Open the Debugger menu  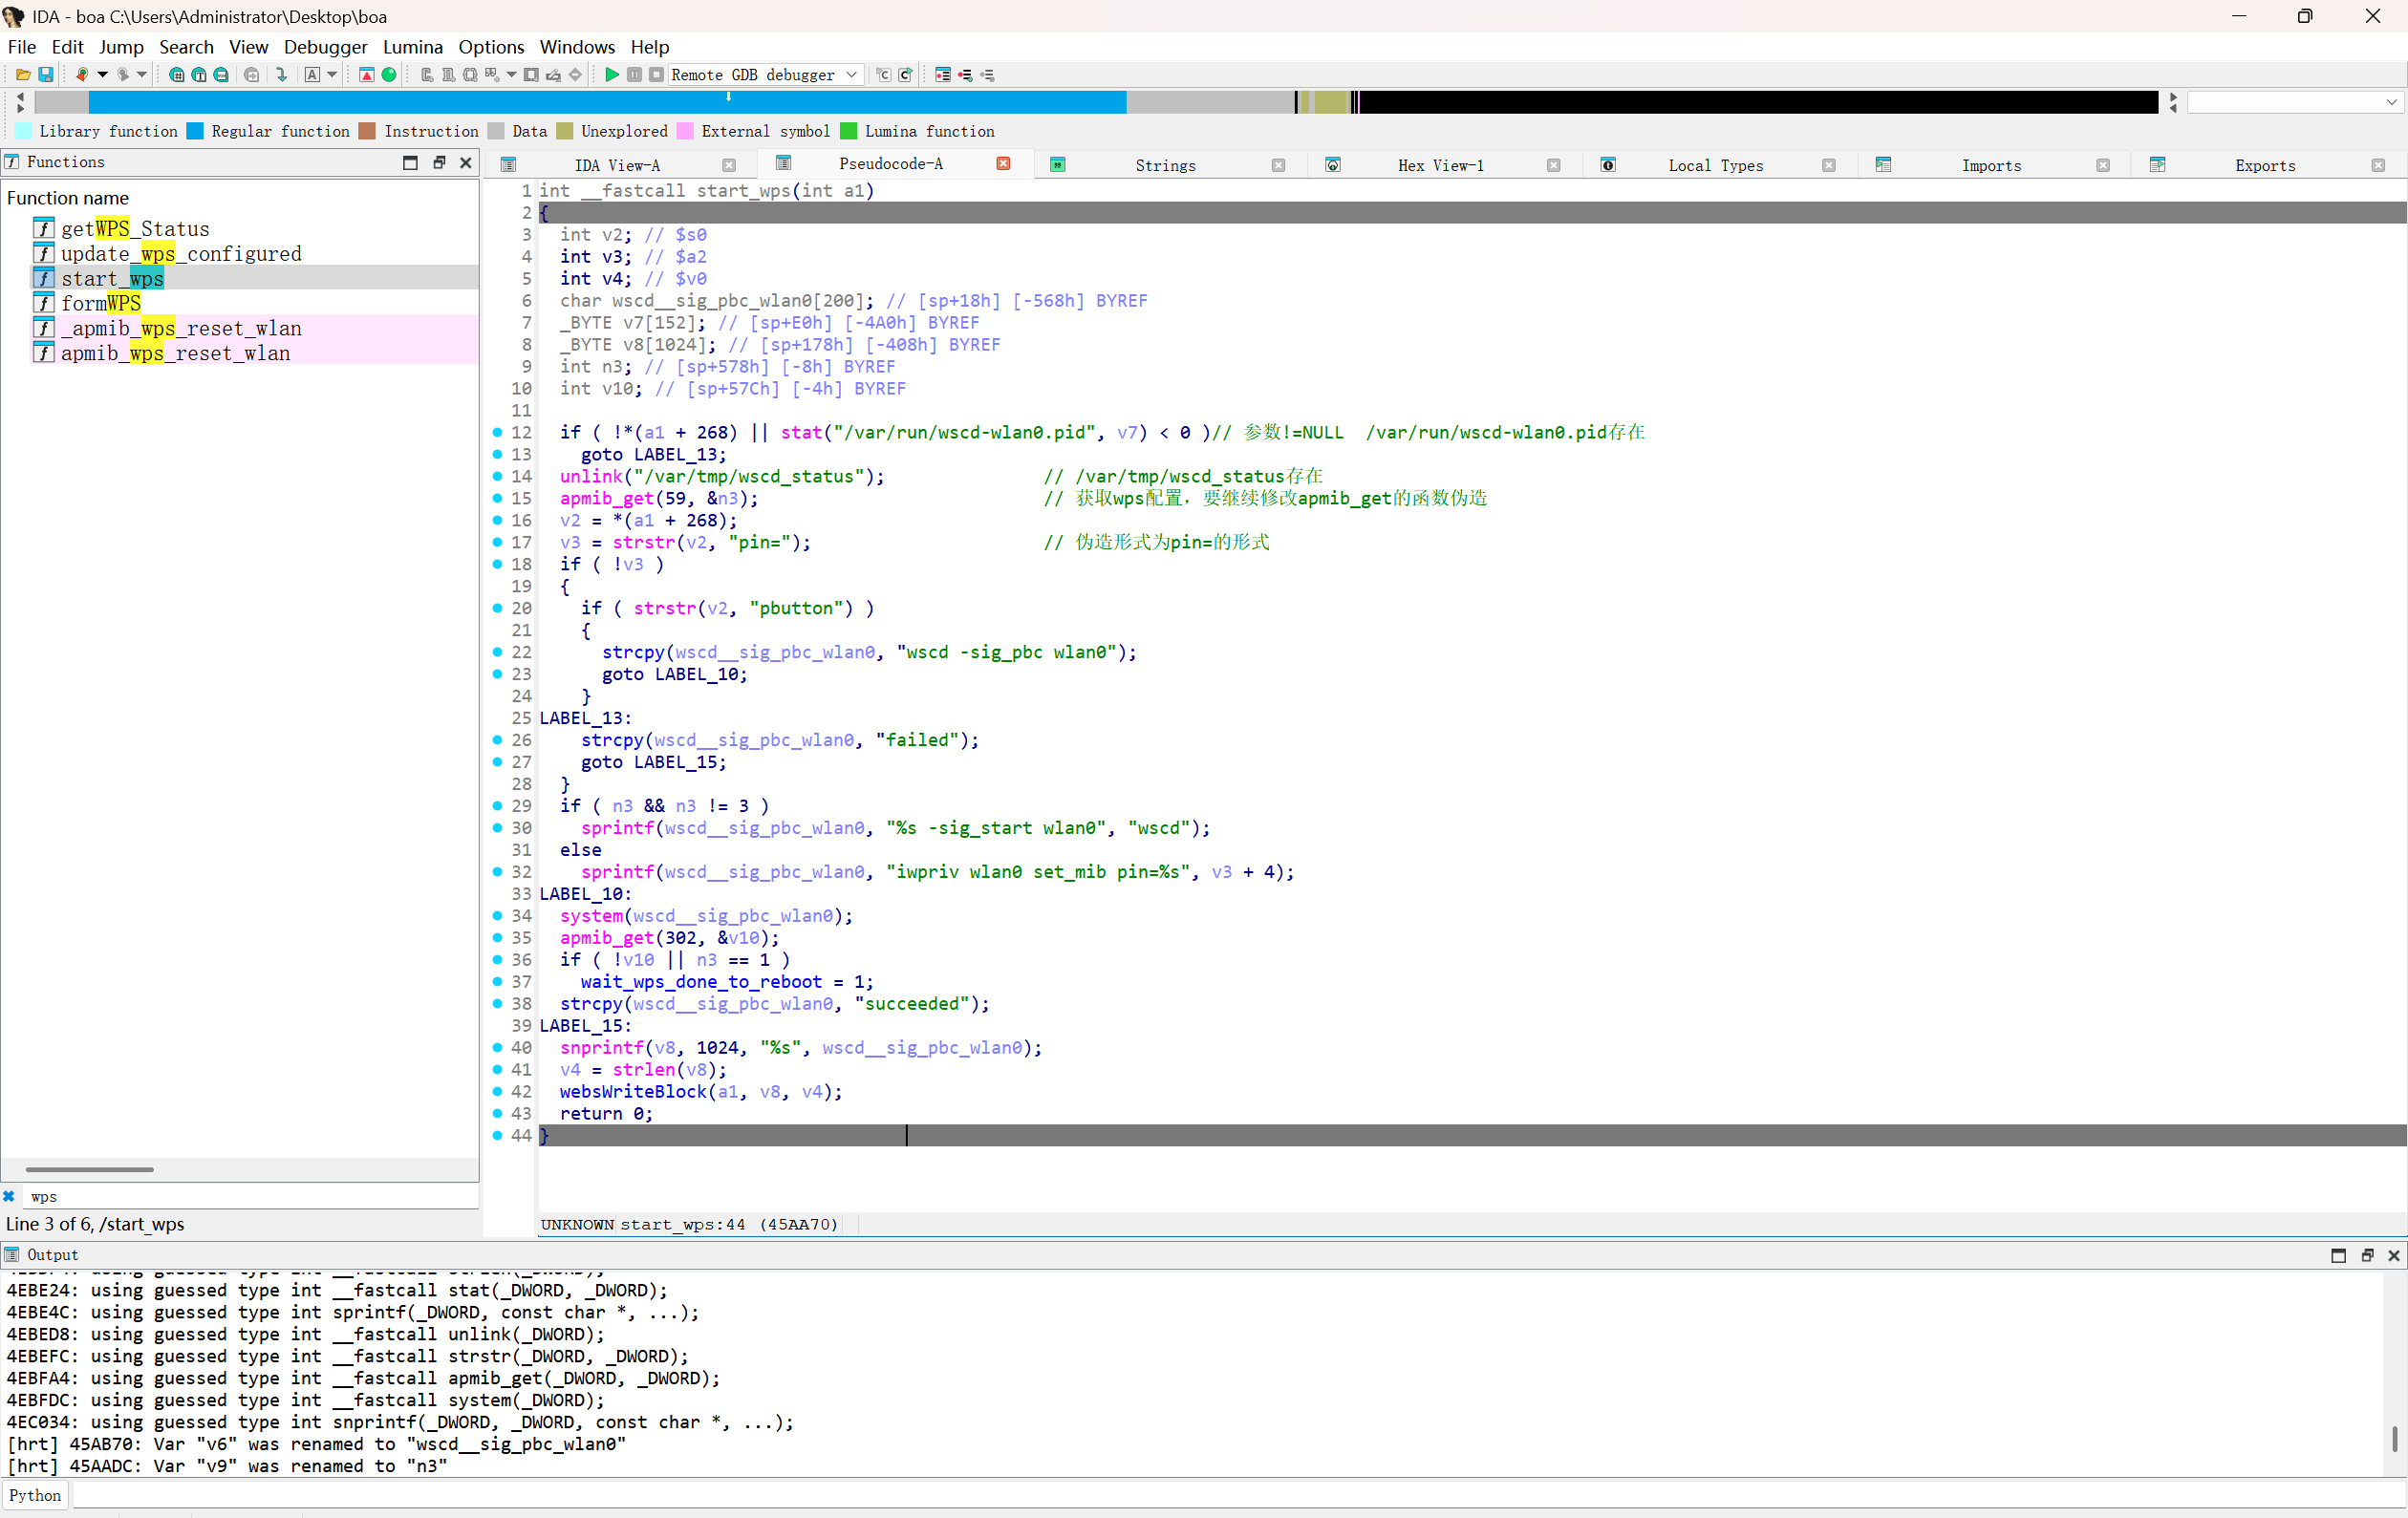pos(326,47)
